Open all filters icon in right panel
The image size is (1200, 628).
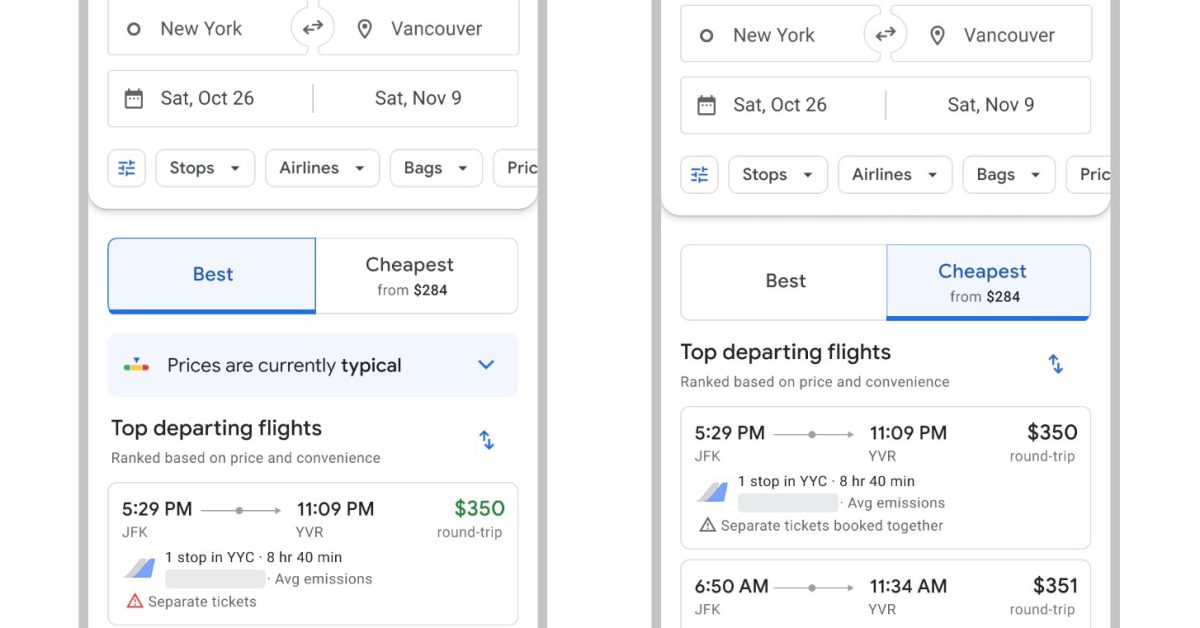point(700,175)
